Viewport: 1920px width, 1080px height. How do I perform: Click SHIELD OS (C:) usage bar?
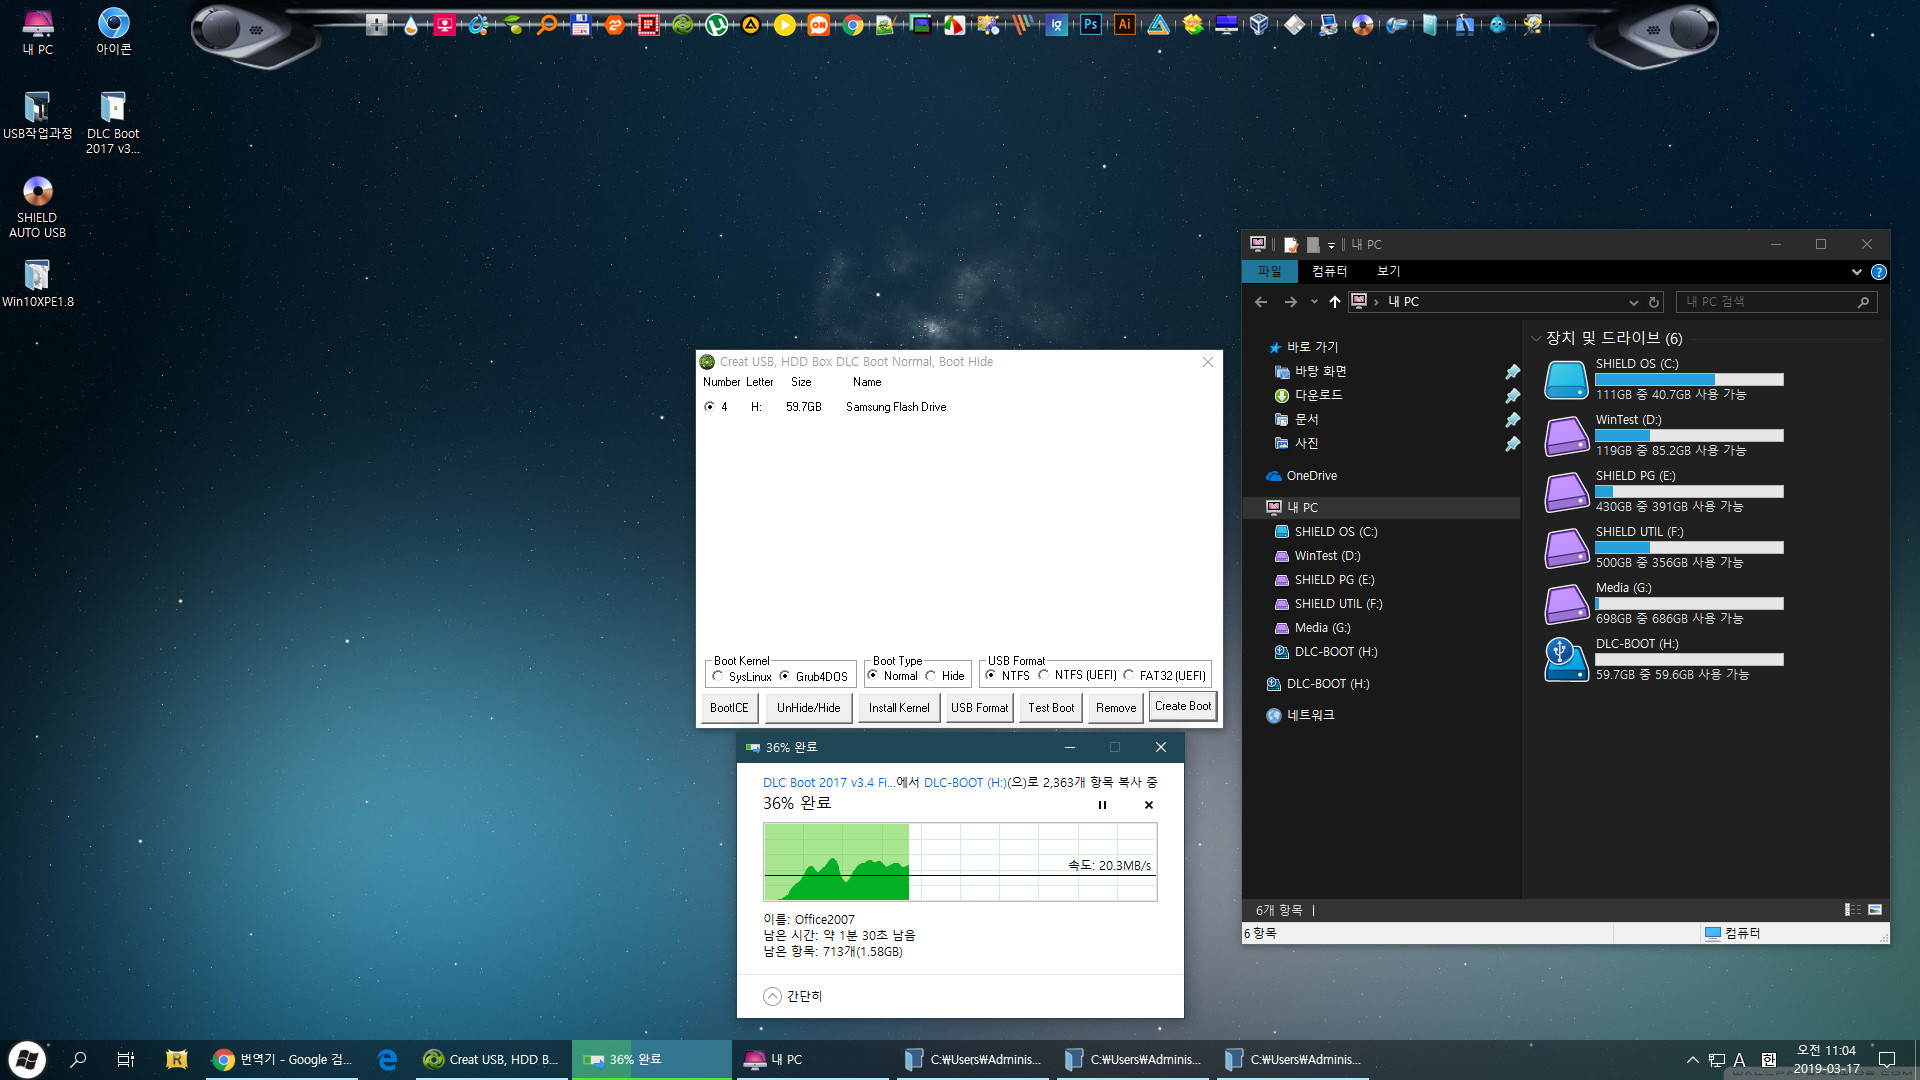coord(1689,380)
